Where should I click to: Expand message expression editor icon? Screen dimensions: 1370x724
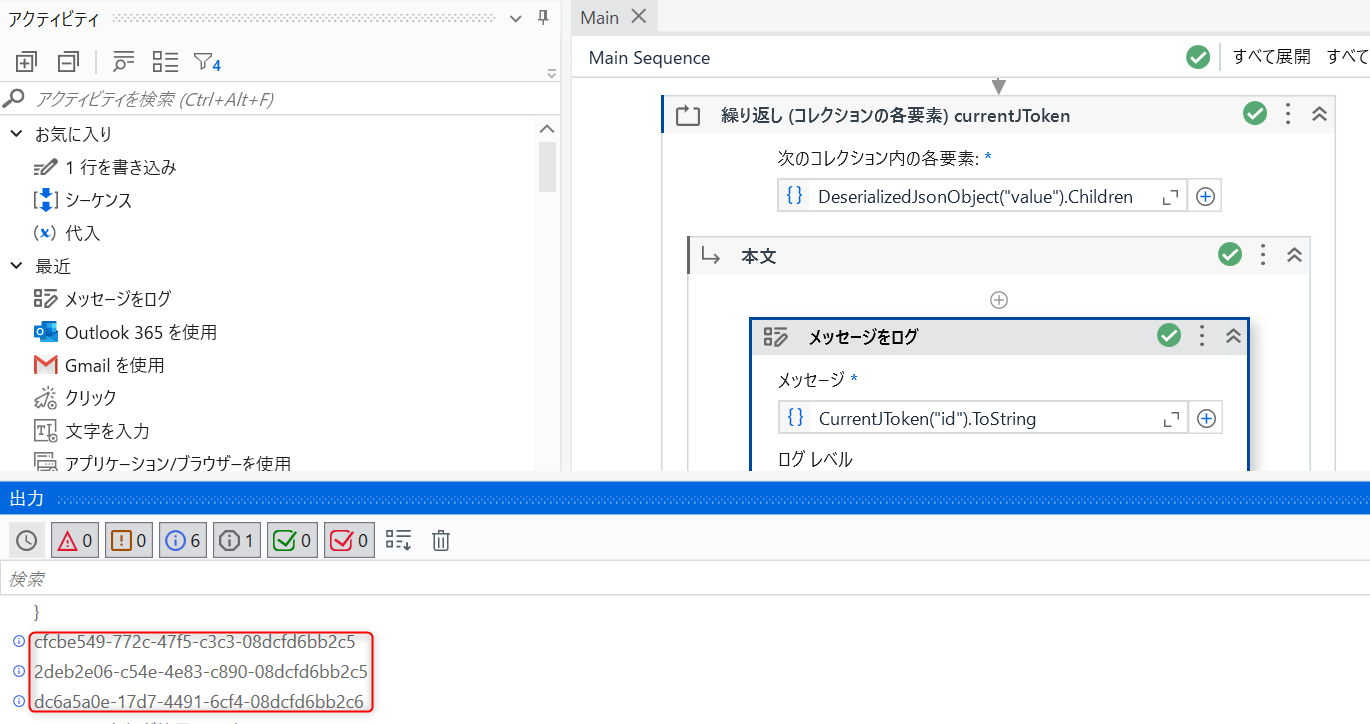(1171, 419)
